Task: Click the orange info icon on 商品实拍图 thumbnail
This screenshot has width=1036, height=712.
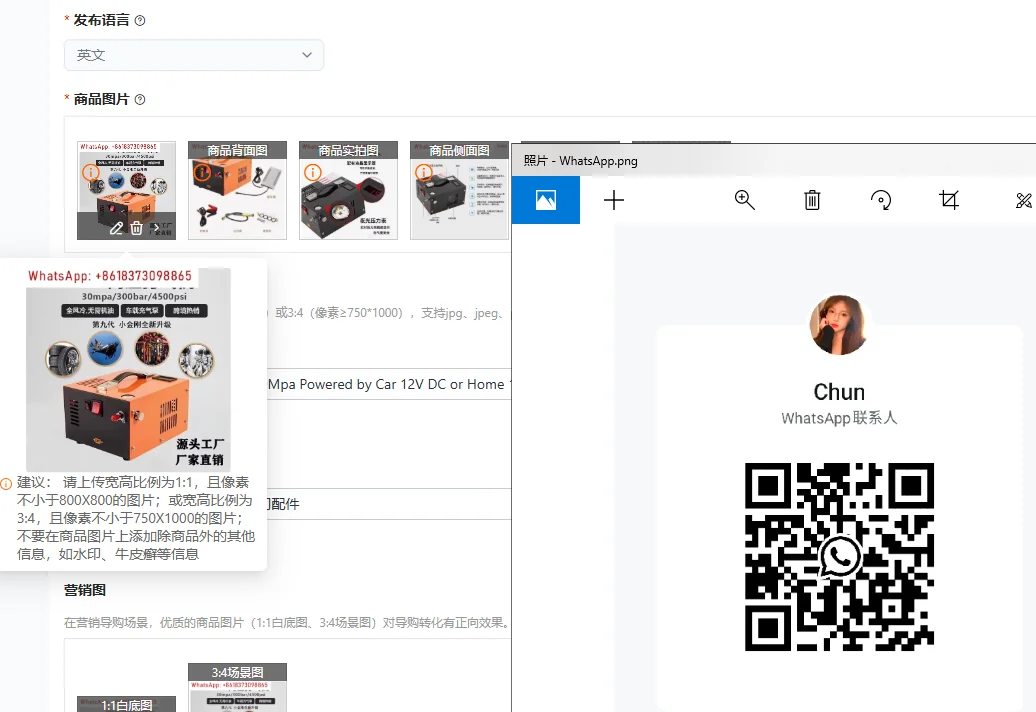Action: [313, 172]
